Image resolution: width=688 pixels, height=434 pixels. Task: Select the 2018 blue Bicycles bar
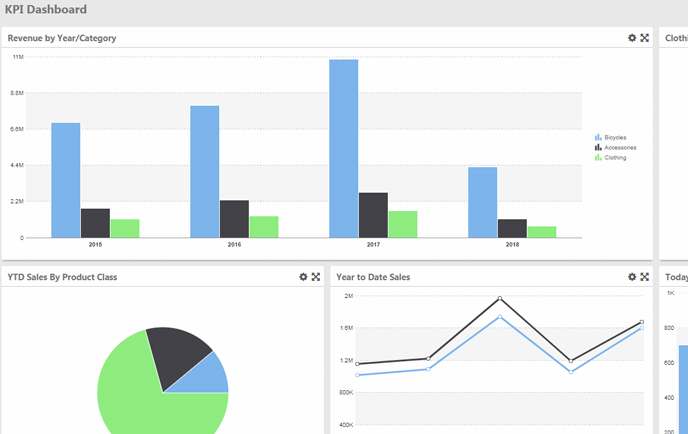483,202
